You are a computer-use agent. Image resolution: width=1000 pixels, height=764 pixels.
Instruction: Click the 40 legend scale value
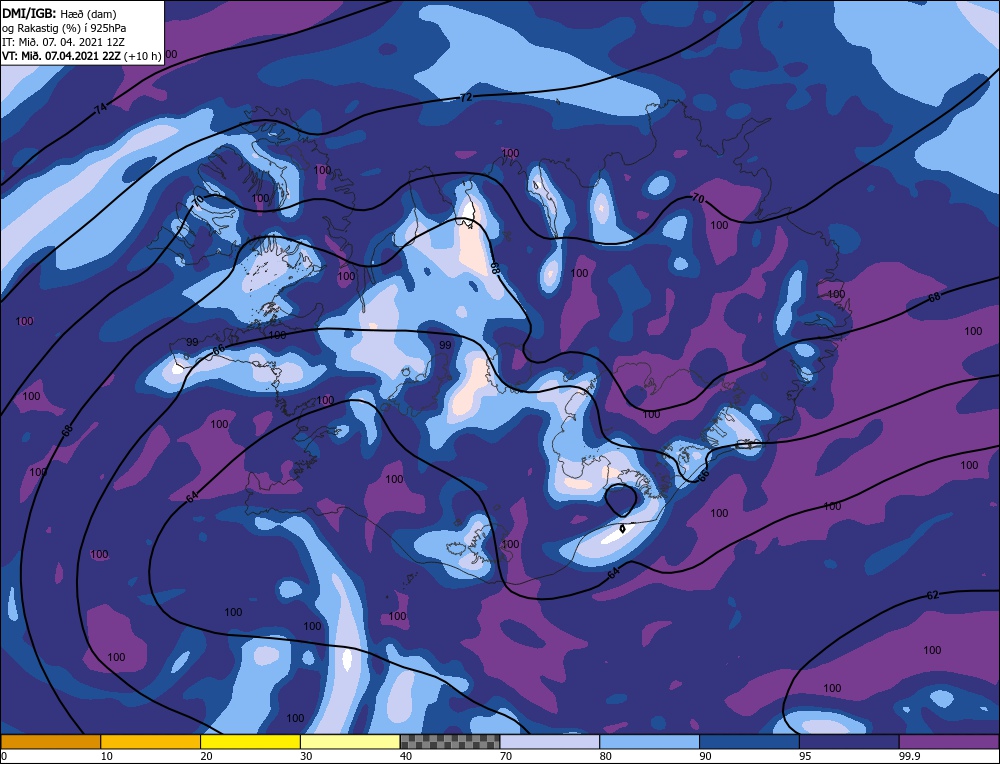click(406, 756)
